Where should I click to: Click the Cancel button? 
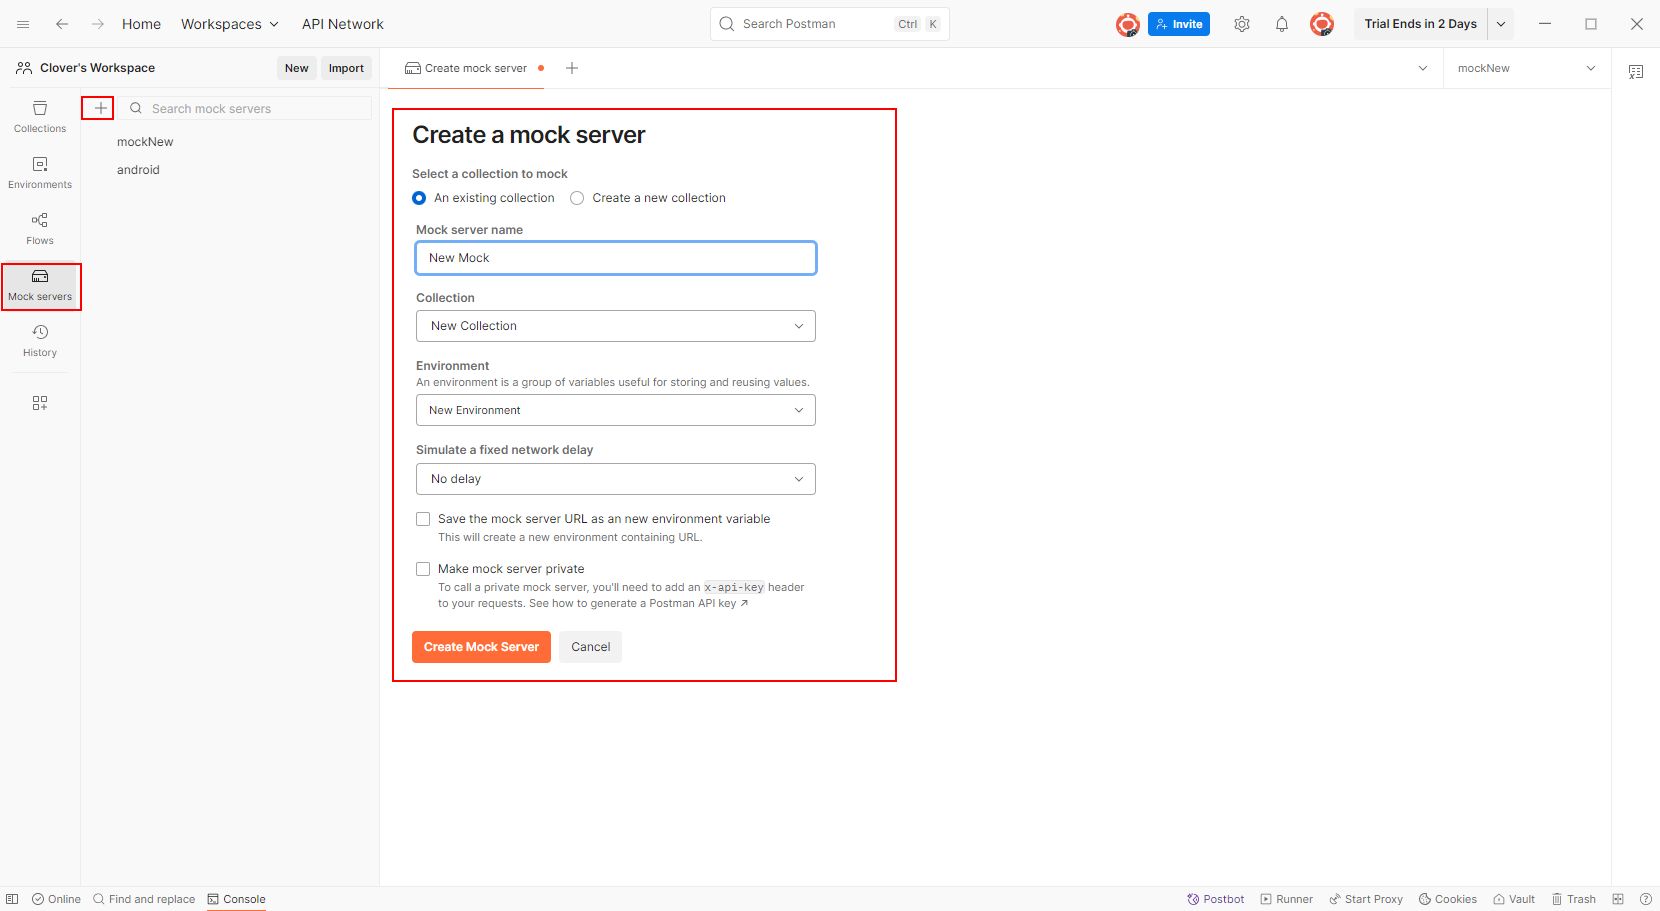click(590, 647)
